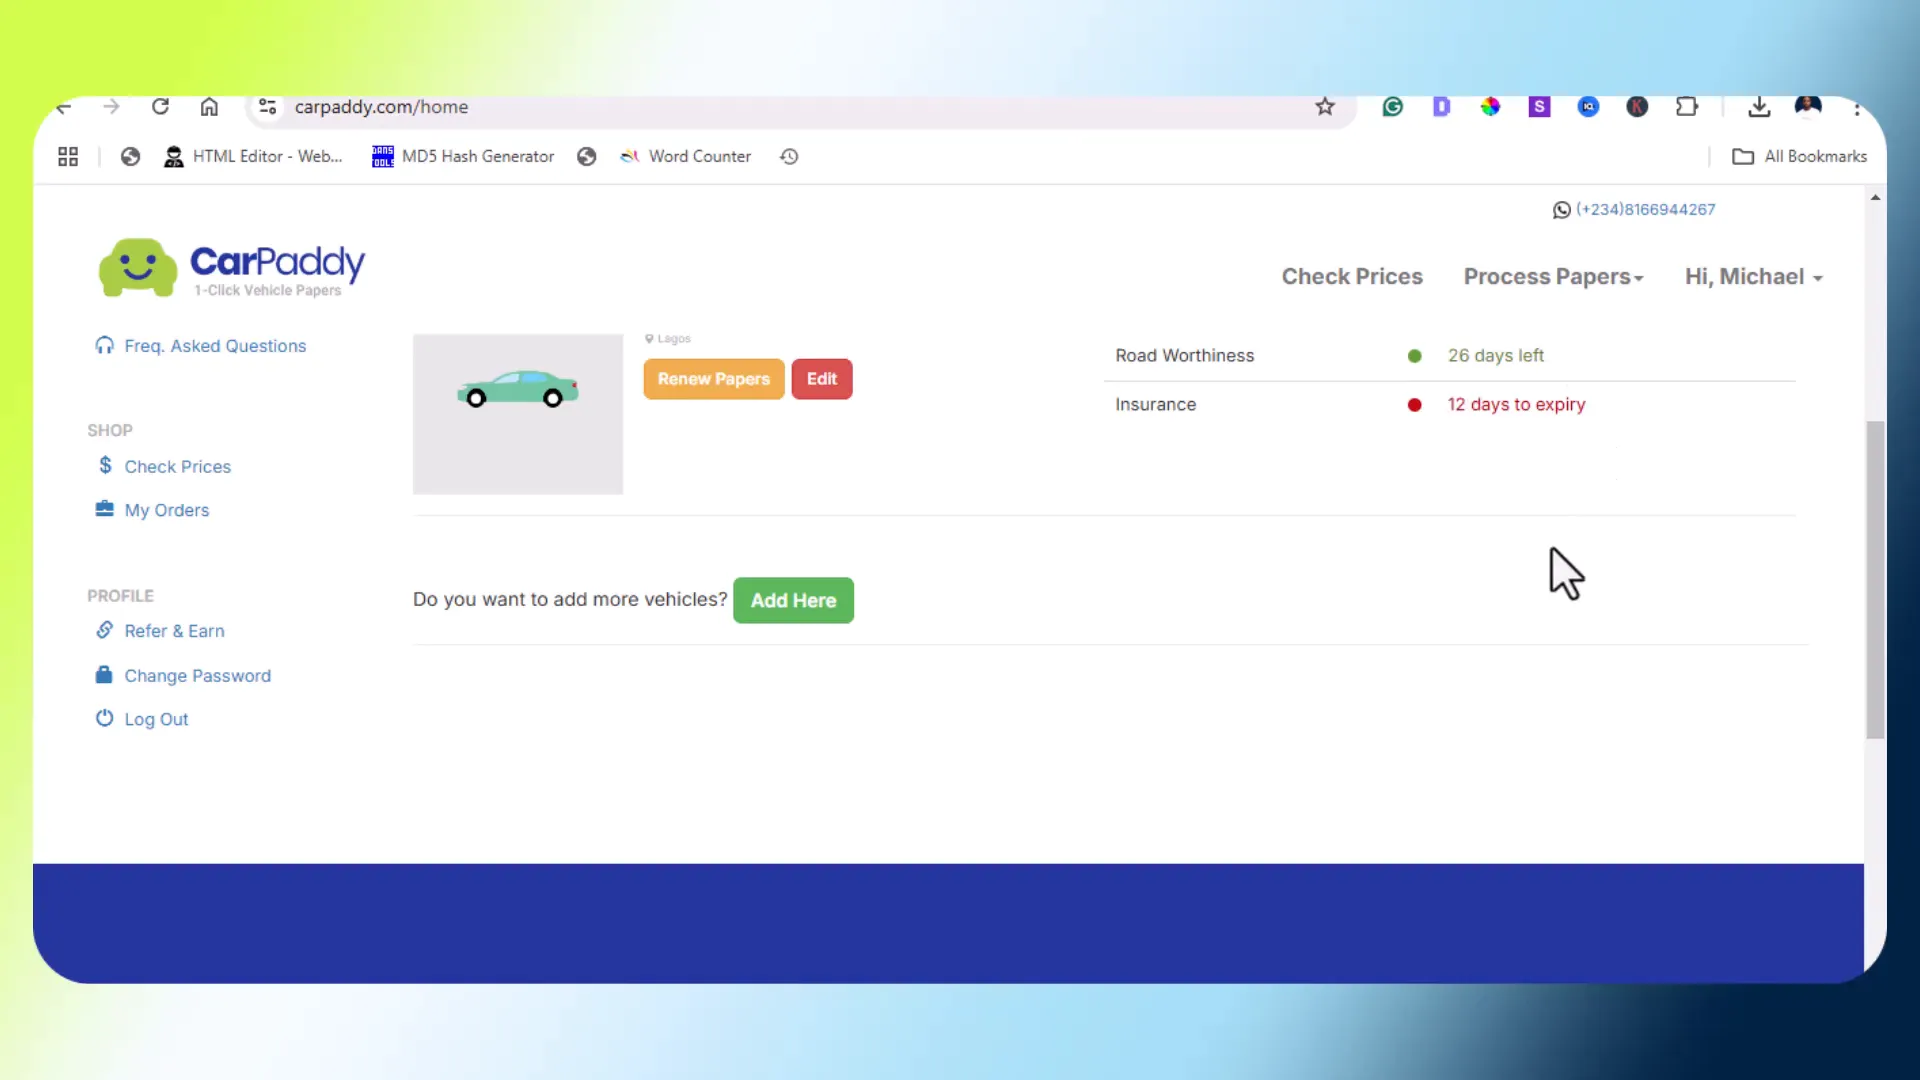The image size is (1920, 1080).
Task: Click the page vertical scrollbar thumb
Action: point(1875,580)
